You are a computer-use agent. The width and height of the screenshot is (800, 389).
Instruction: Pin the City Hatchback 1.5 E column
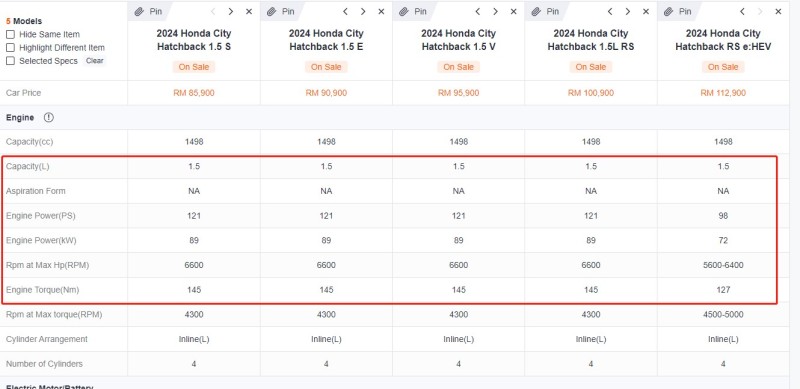click(x=281, y=11)
